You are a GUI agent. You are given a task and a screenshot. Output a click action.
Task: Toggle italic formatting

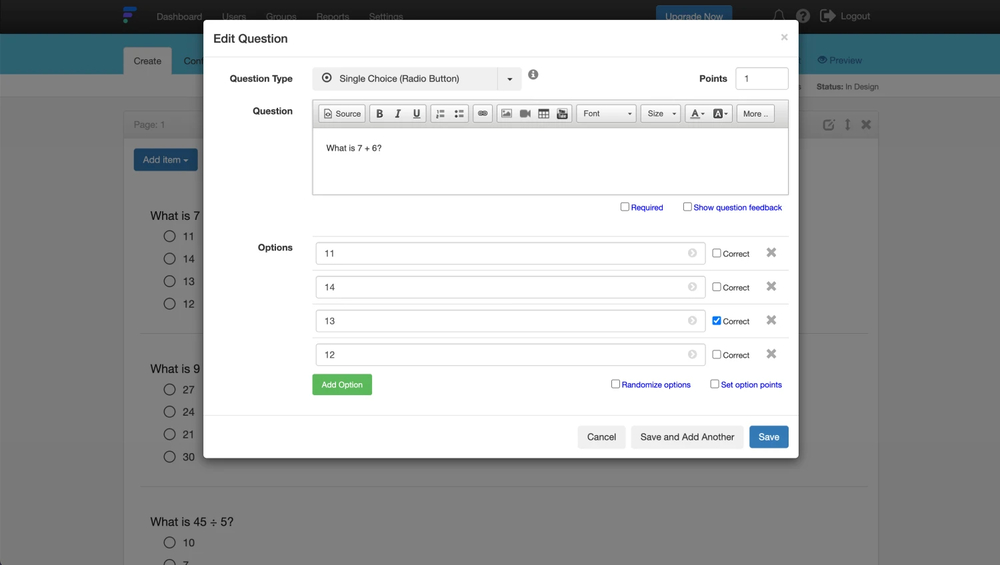398,114
